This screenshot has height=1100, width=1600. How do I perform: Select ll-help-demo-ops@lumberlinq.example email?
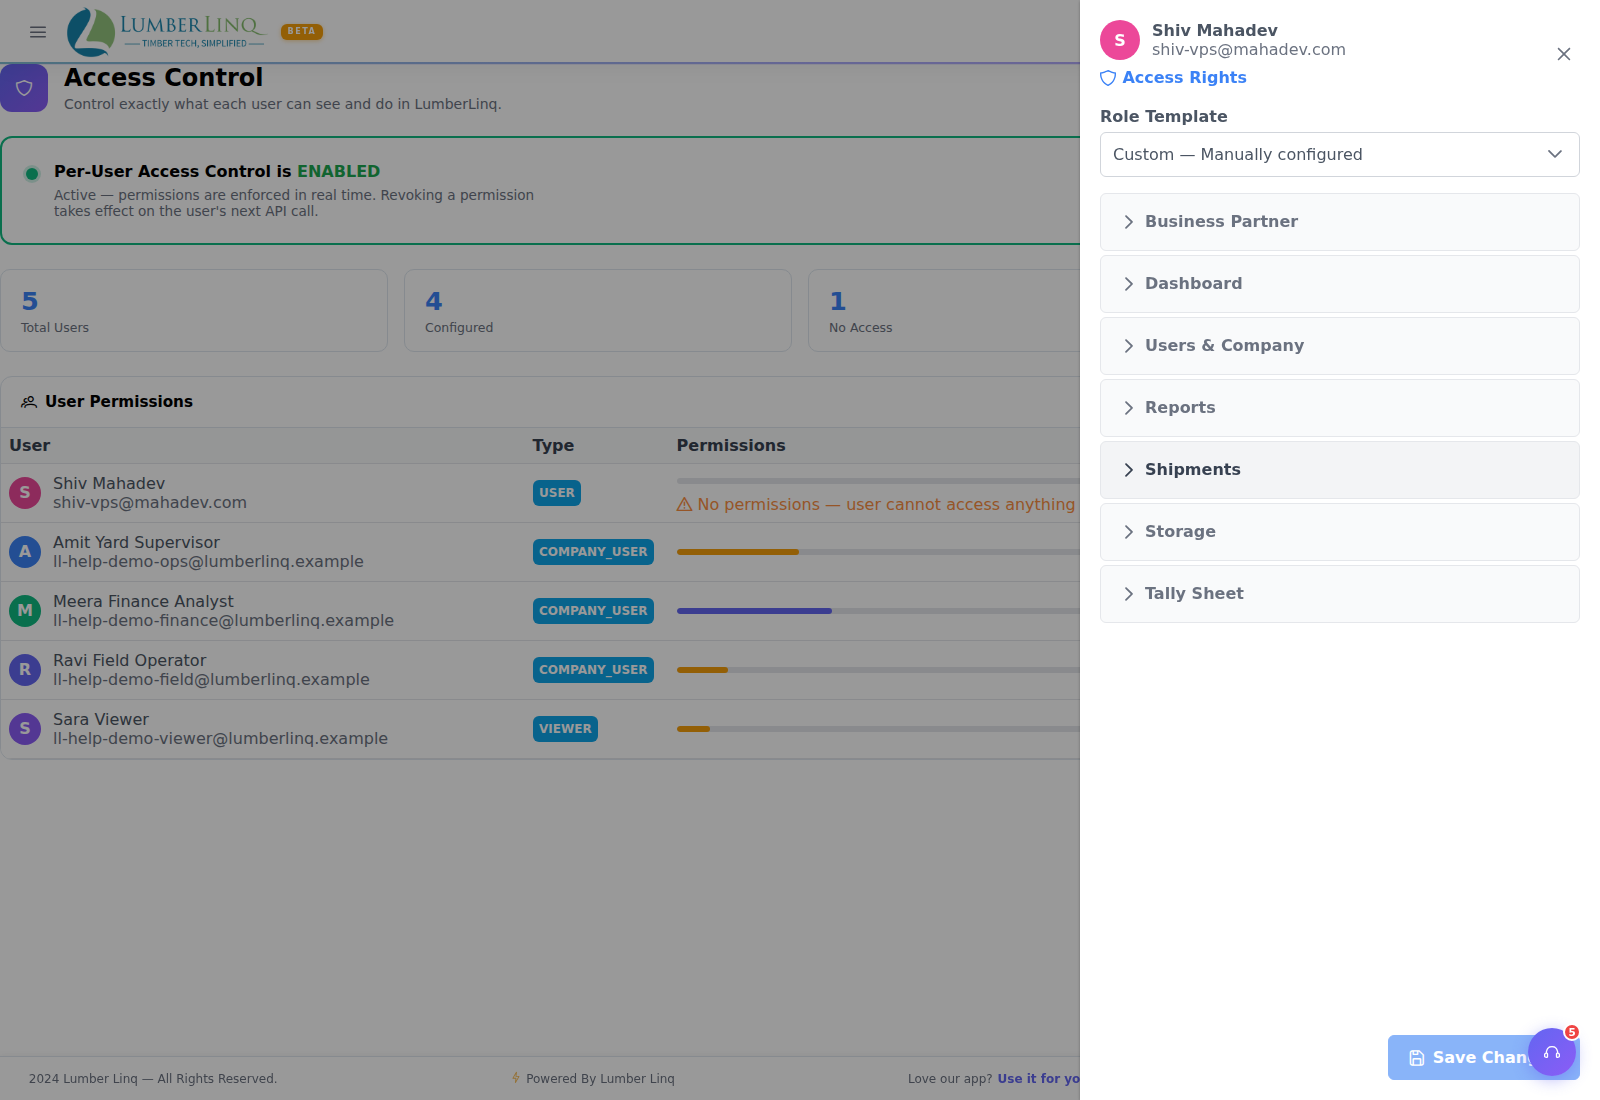[x=208, y=562]
